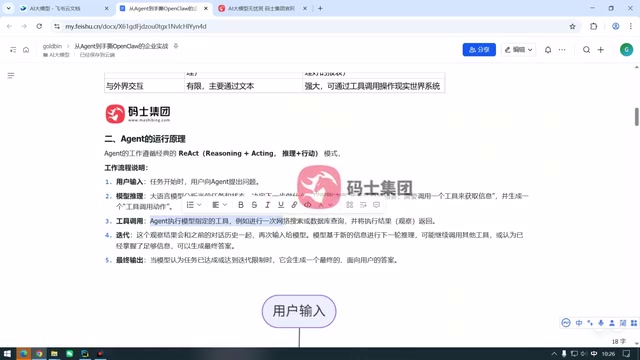640x360 pixels.
Task: Open the notifications bell
Action: (x=548, y=50)
